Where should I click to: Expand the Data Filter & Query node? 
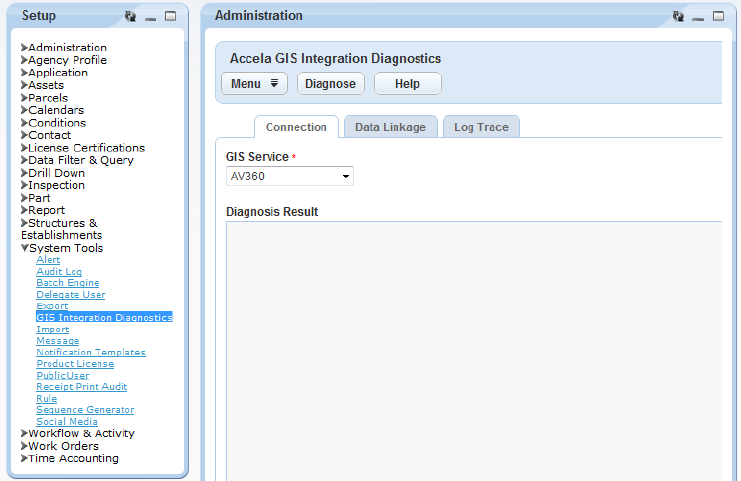click(x=24, y=160)
